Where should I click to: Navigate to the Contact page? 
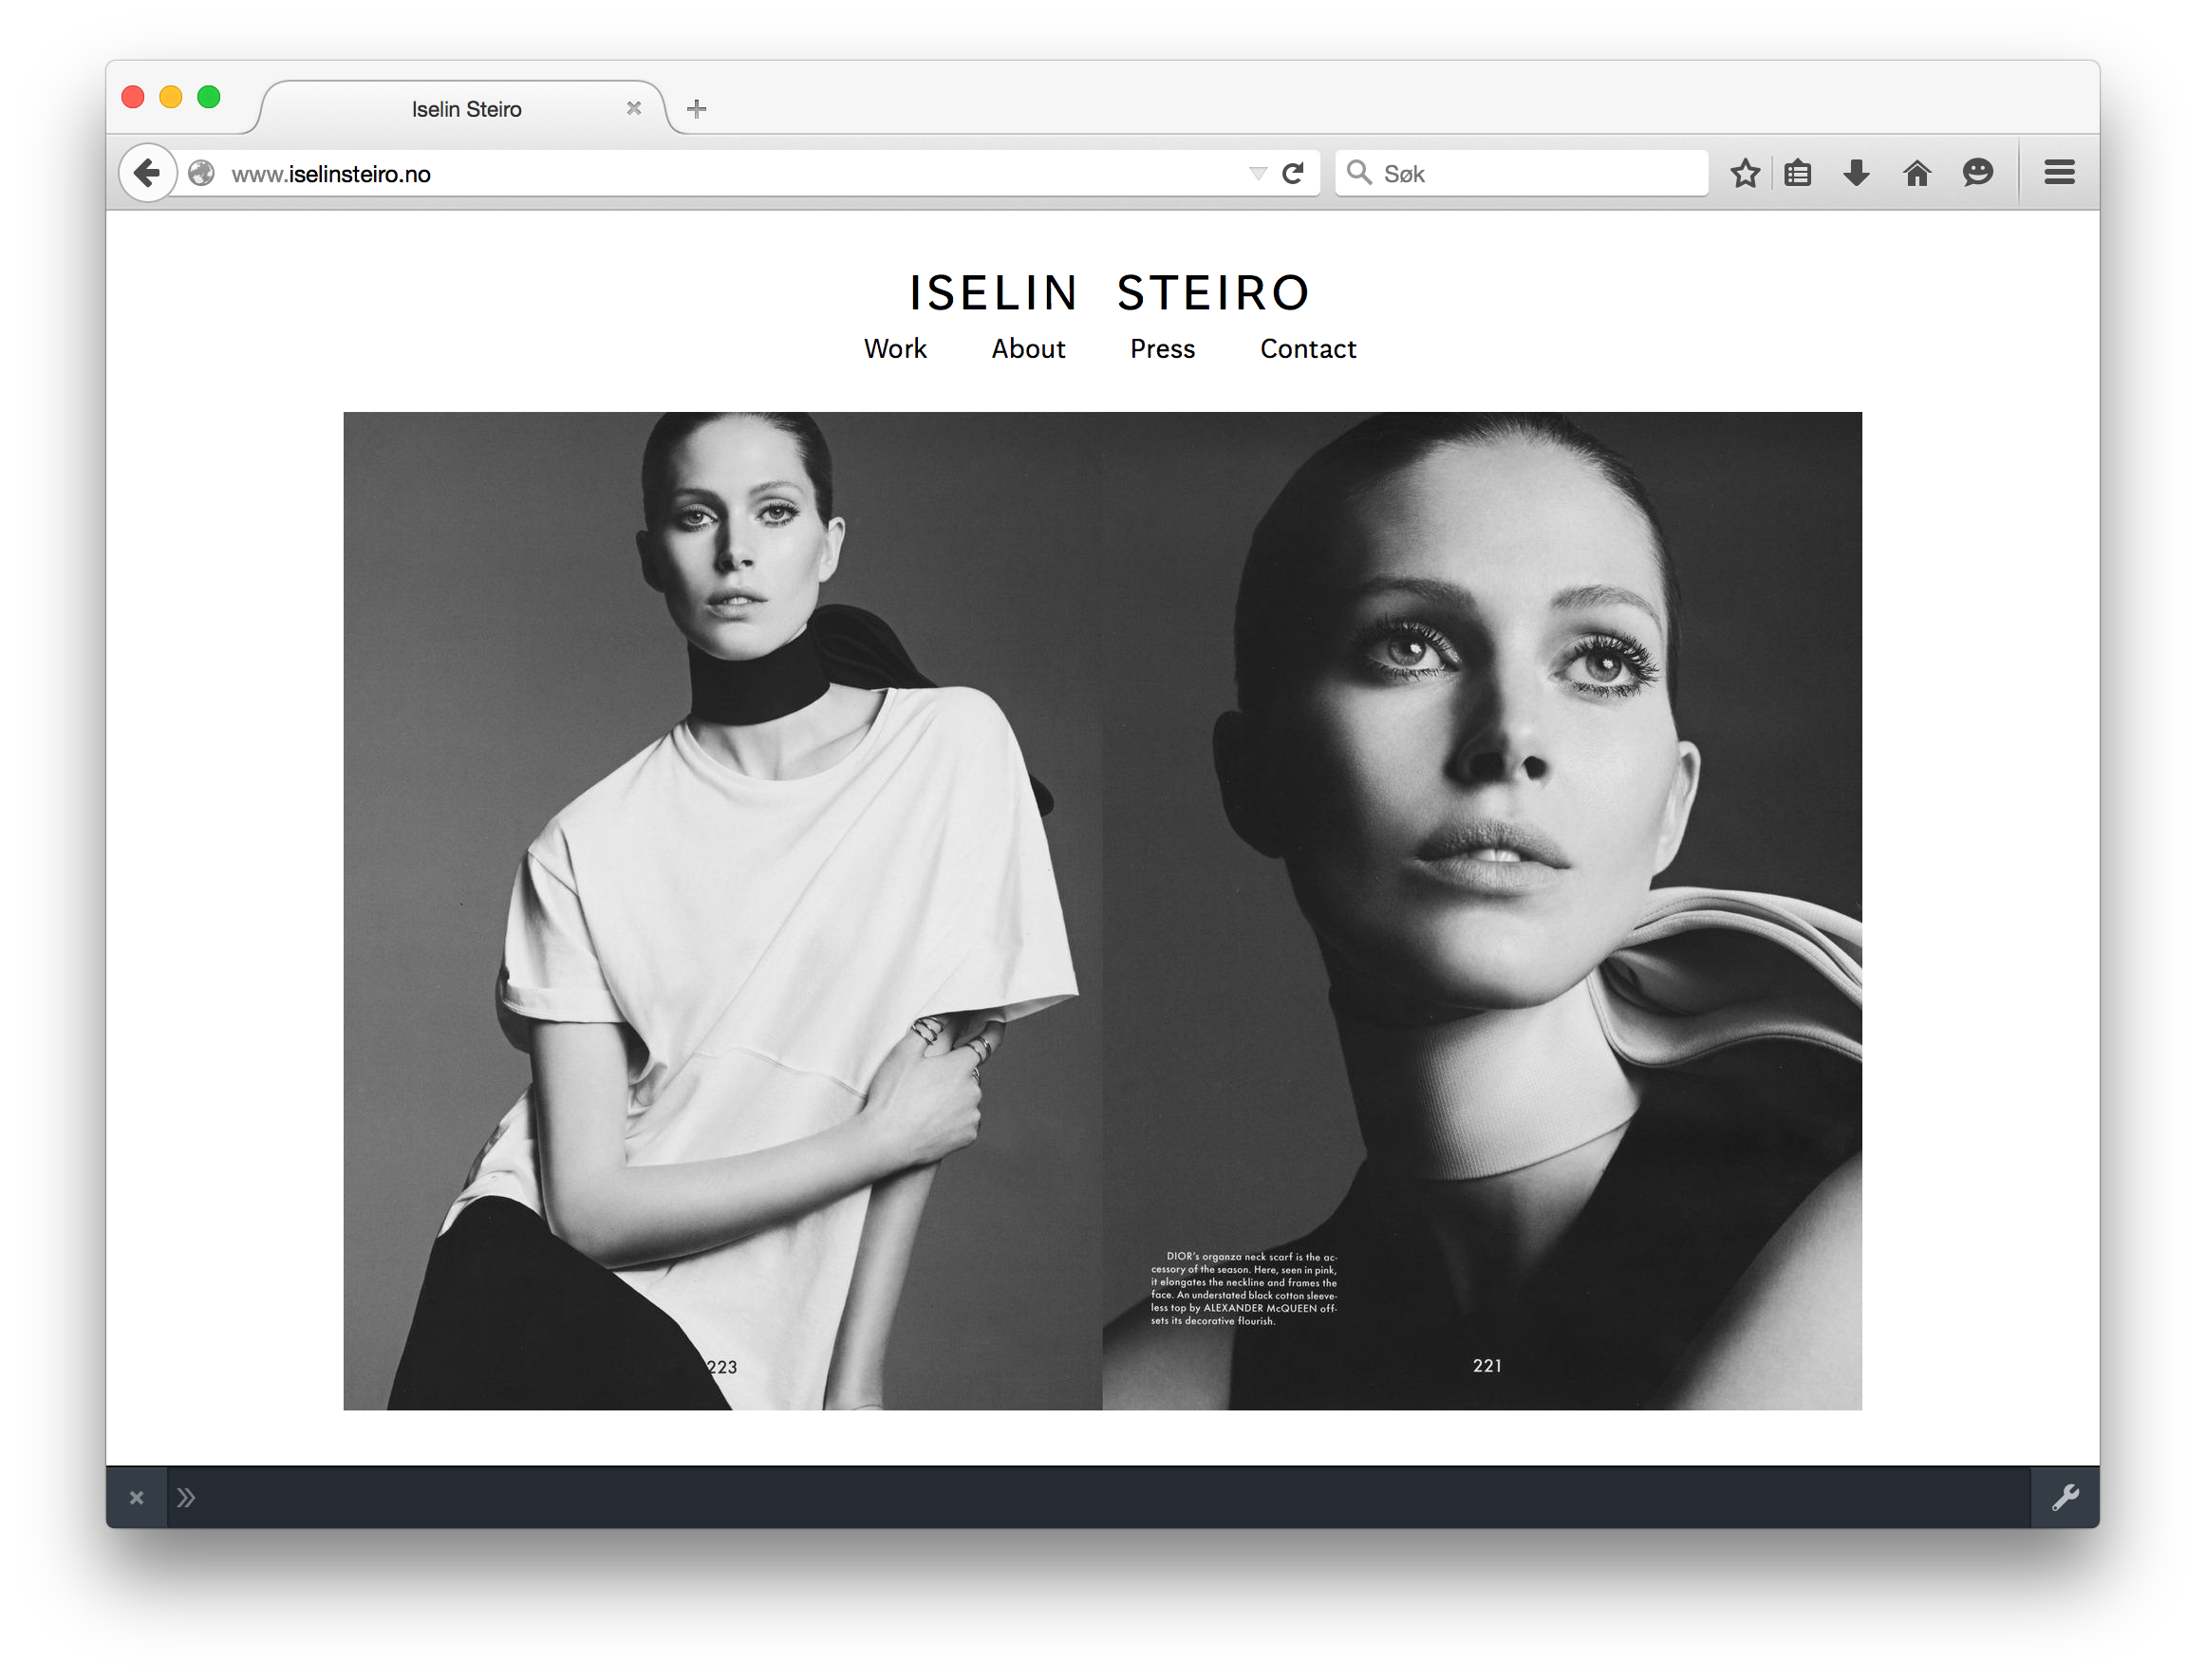[1307, 349]
